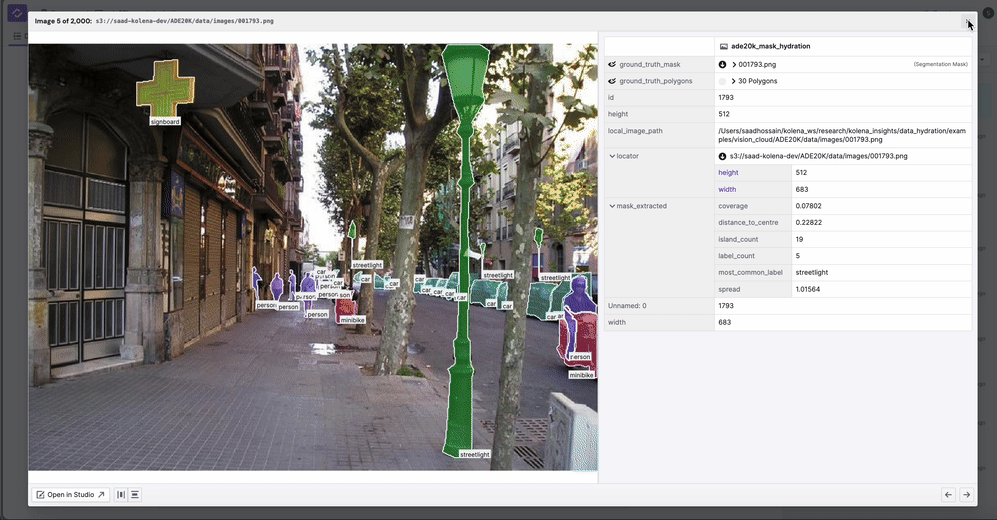Click the locator width link
Viewport: 997px width, 520px height.
click(x=727, y=189)
